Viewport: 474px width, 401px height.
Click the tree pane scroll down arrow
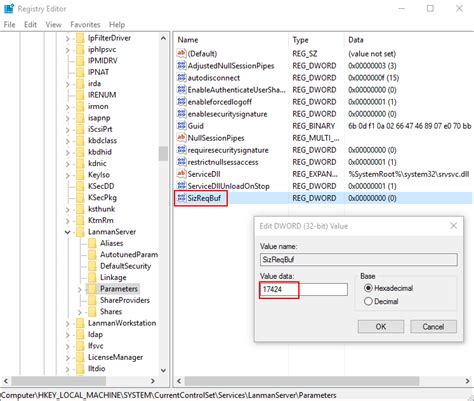[x=163, y=370]
